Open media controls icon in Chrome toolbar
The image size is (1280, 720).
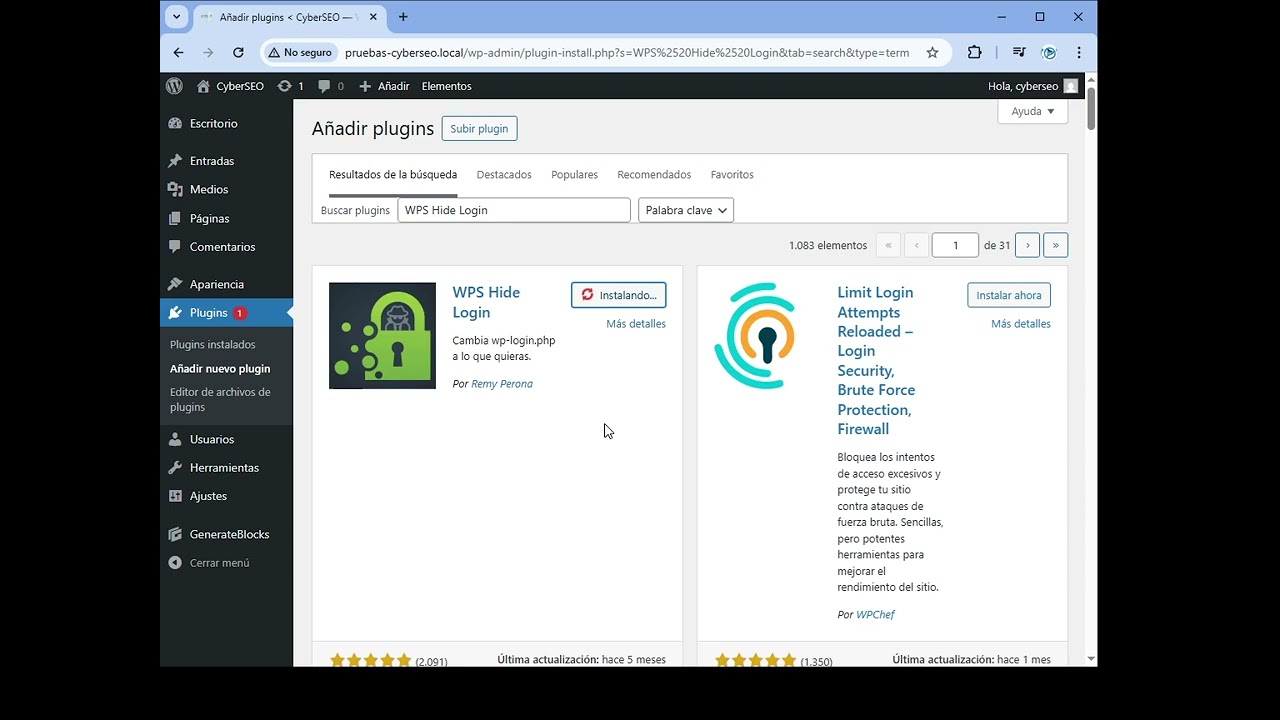[x=1019, y=53]
